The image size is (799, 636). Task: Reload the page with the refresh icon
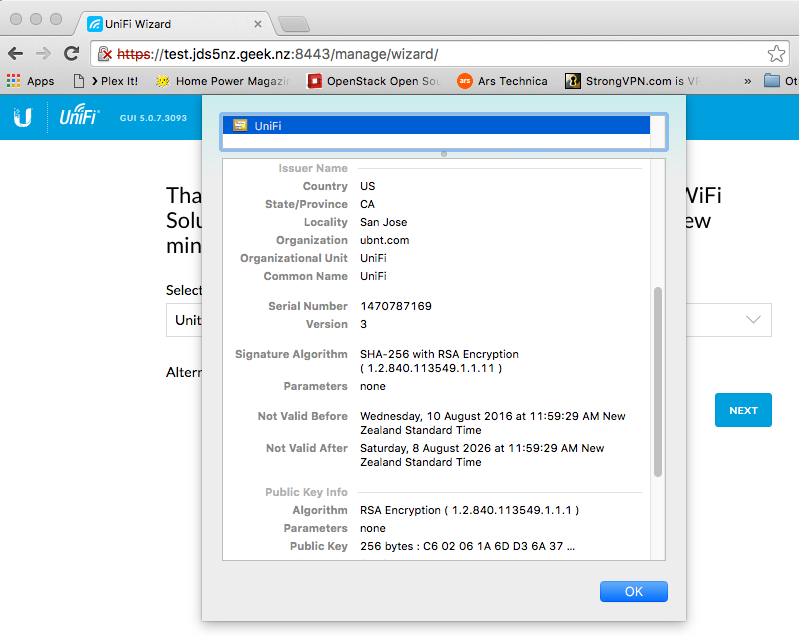[71, 54]
